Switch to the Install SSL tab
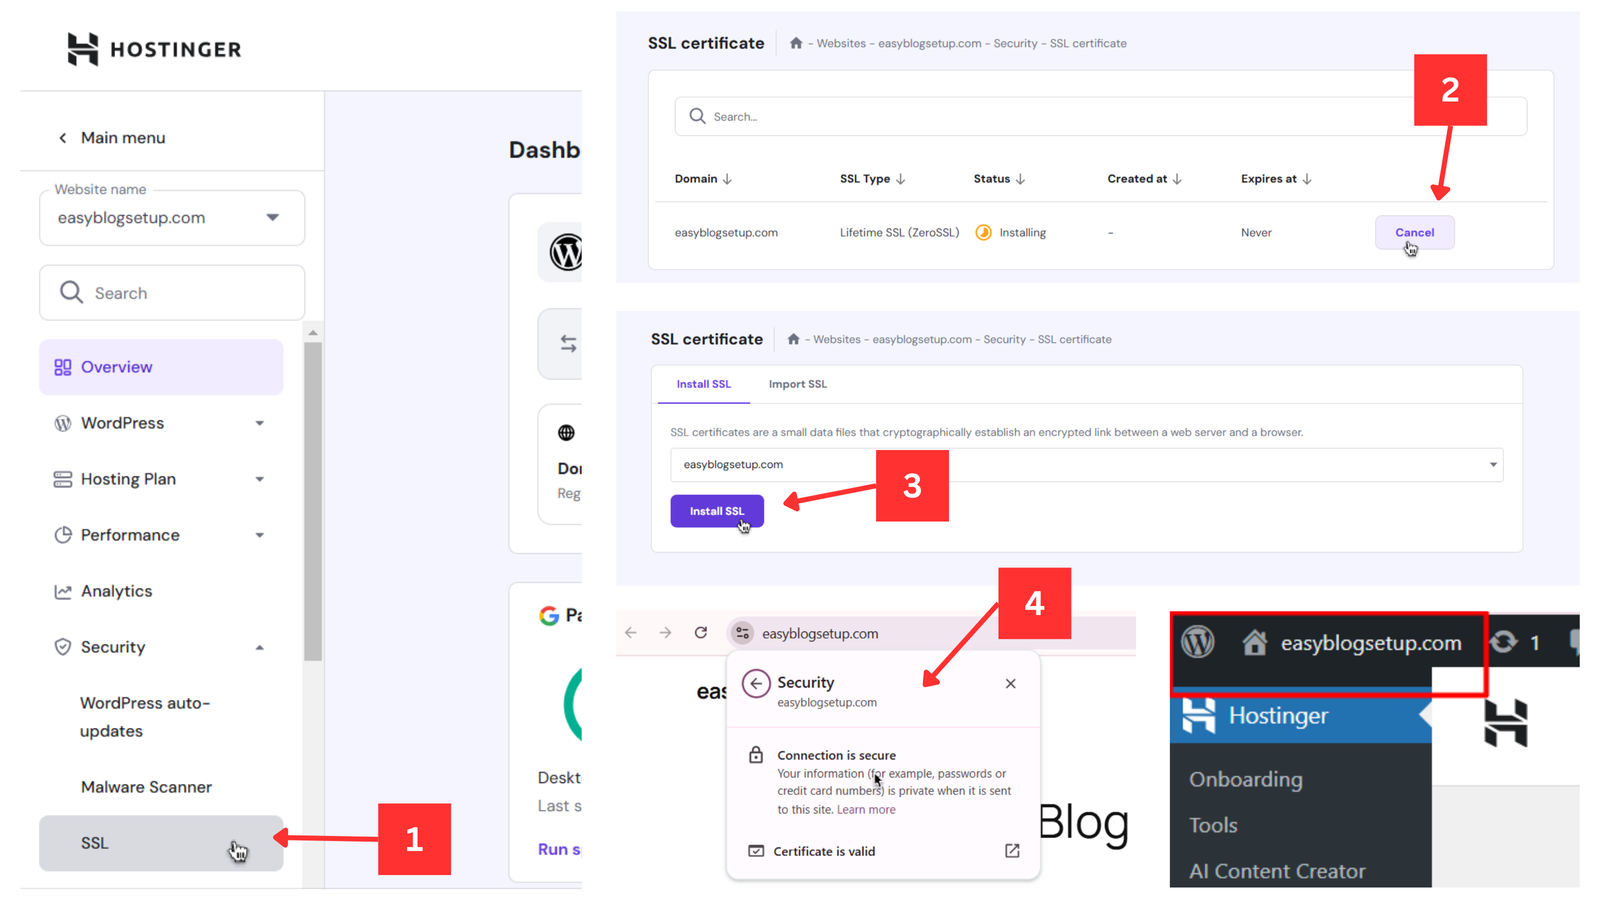 tap(703, 384)
